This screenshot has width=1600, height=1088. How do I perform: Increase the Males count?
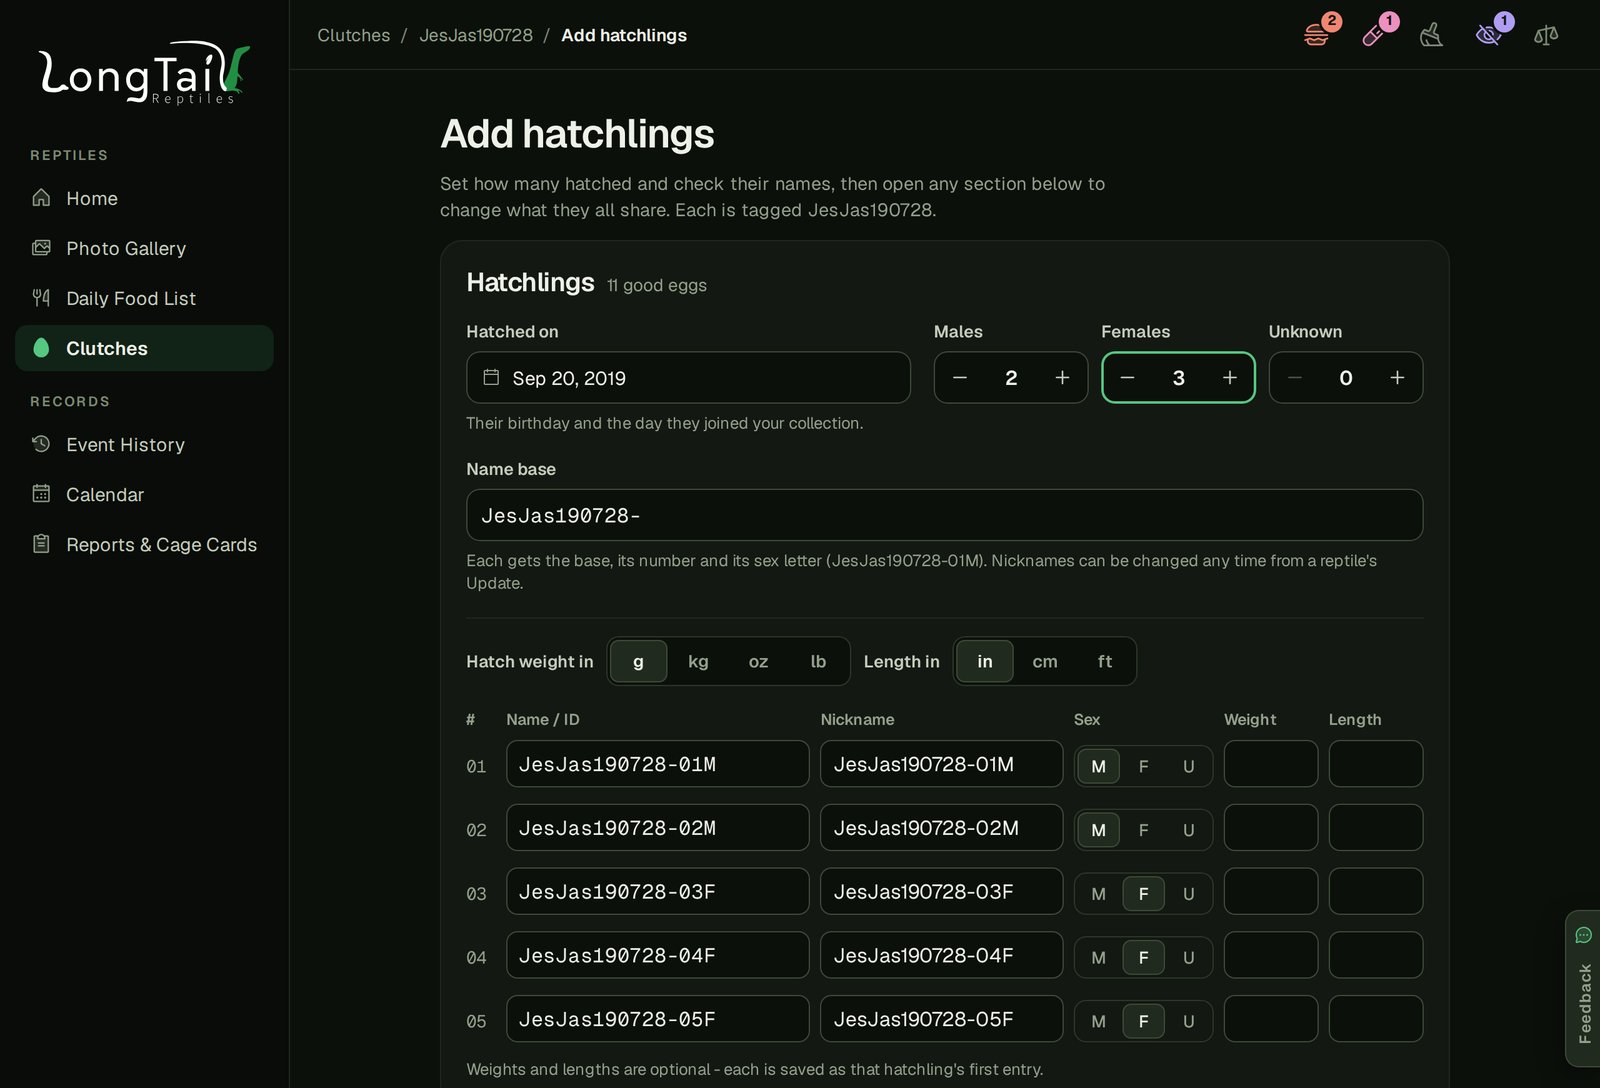(x=1062, y=378)
